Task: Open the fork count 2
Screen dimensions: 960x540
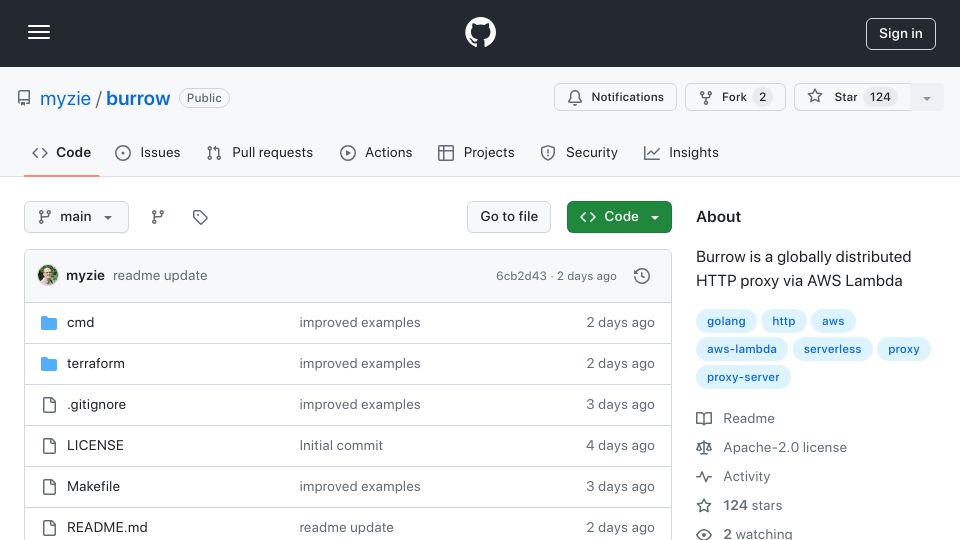Action: click(x=762, y=97)
